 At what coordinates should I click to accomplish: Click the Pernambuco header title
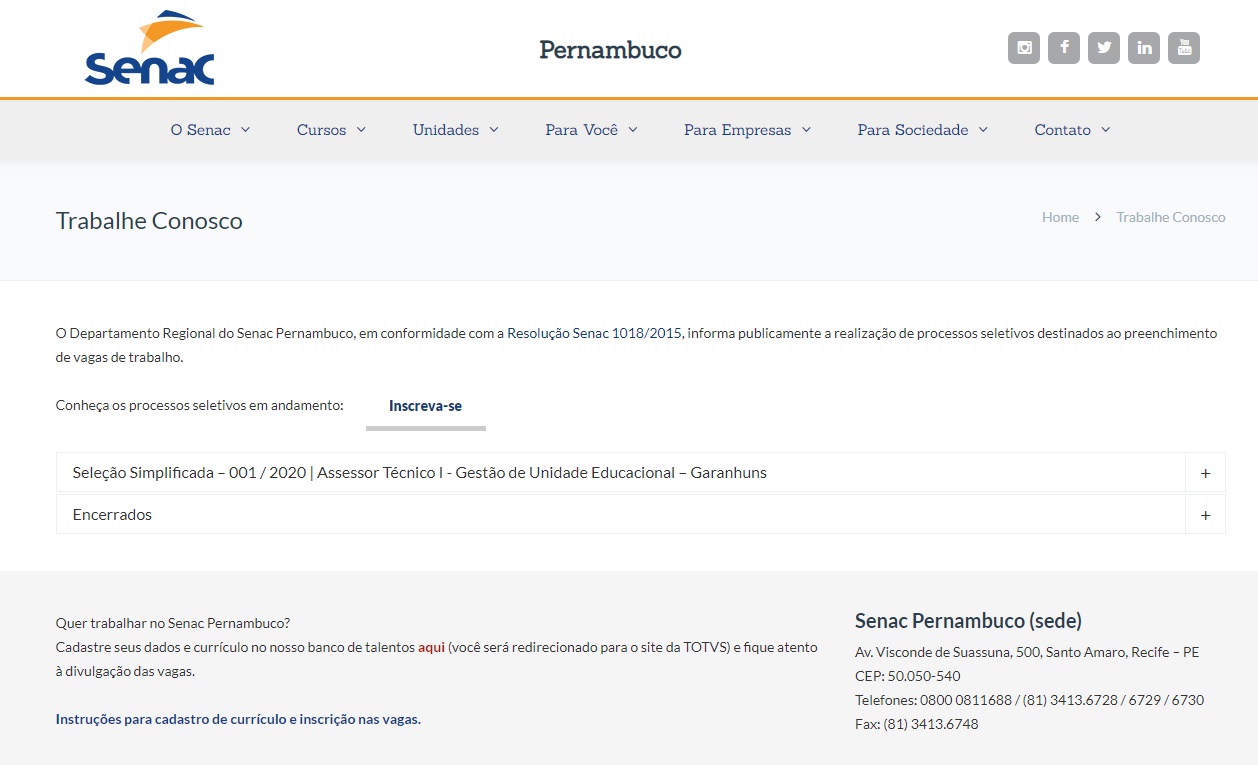click(610, 49)
